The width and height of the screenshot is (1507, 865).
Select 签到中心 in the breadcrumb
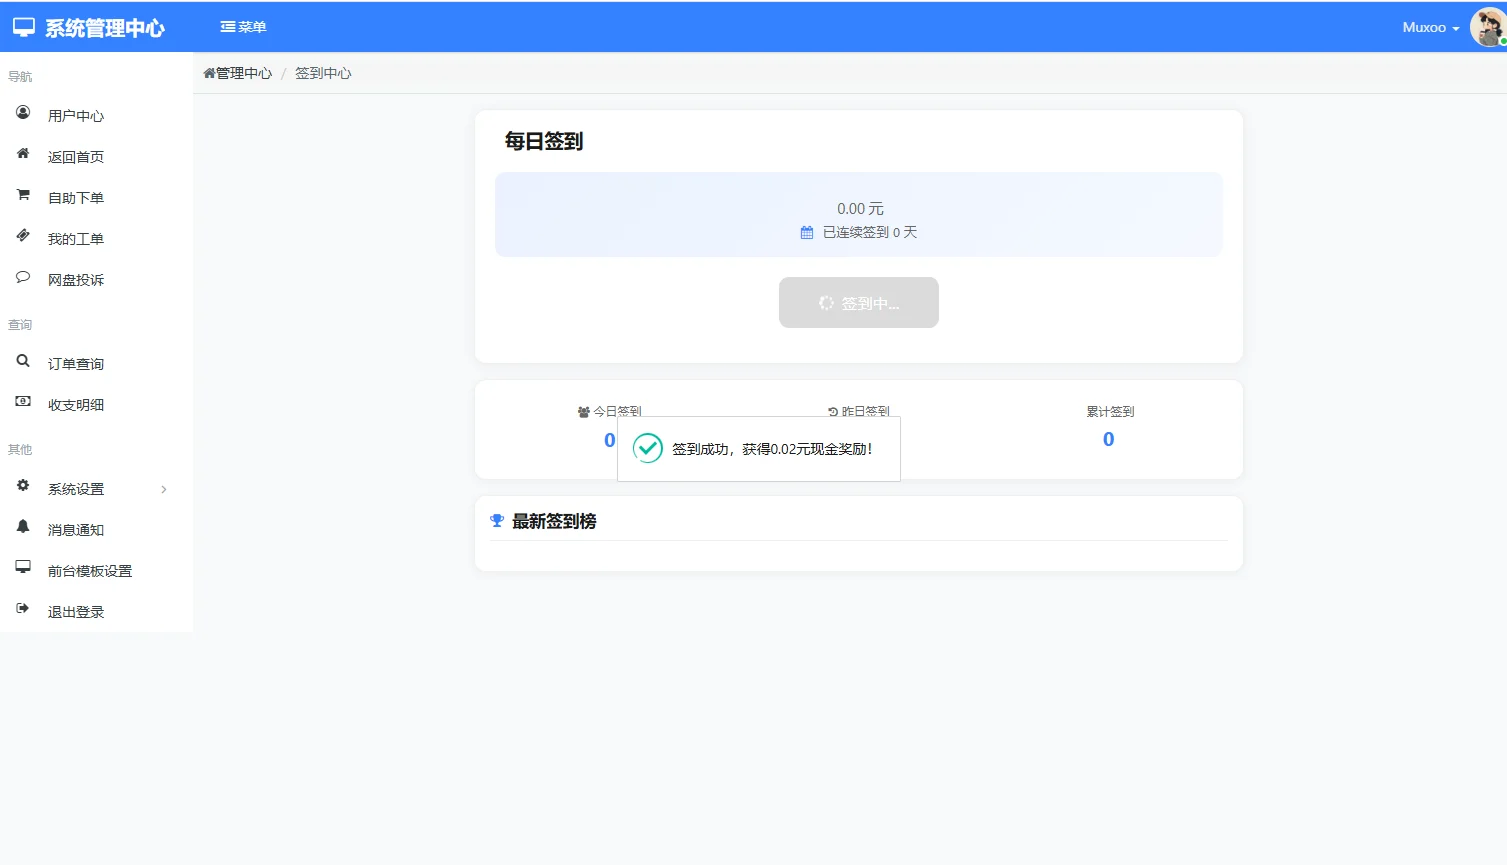point(322,72)
